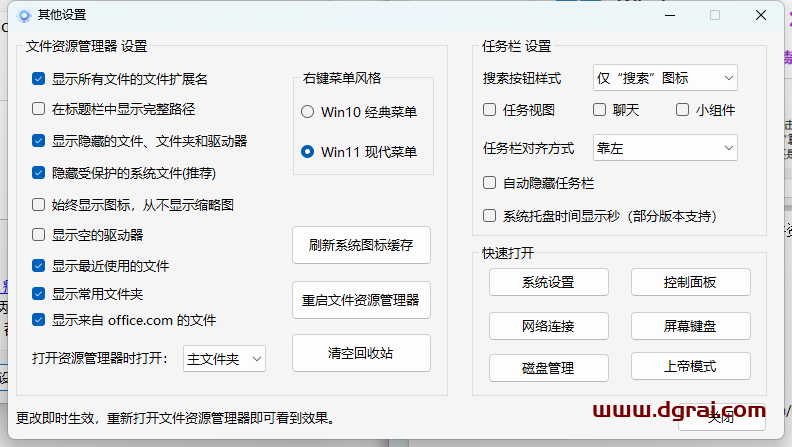This screenshot has width=792, height=447.
Task: Open 控制面板 quick launch button
Action: click(690, 282)
